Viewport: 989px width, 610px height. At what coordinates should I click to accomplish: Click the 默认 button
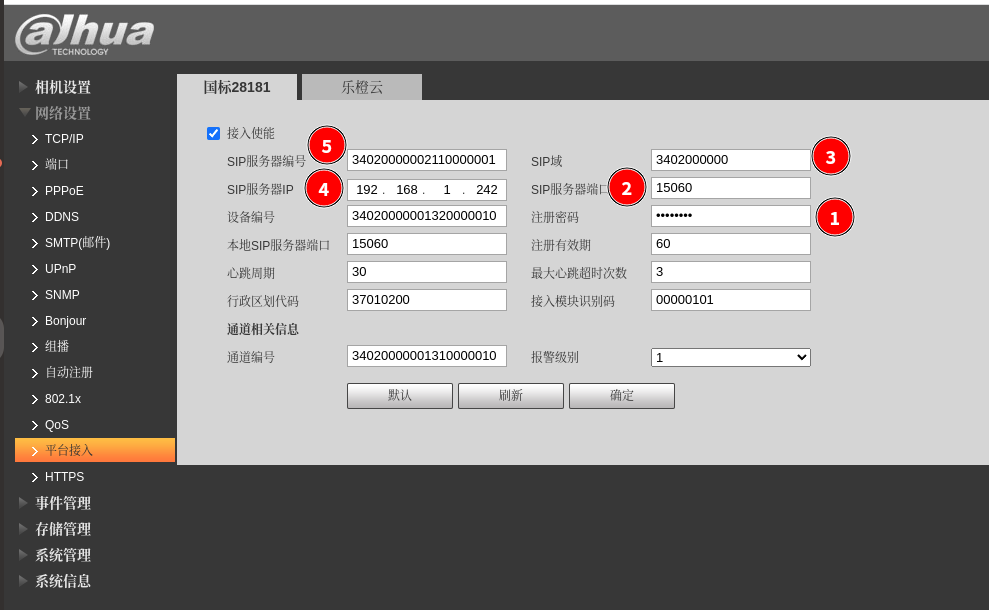pos(399,396)
